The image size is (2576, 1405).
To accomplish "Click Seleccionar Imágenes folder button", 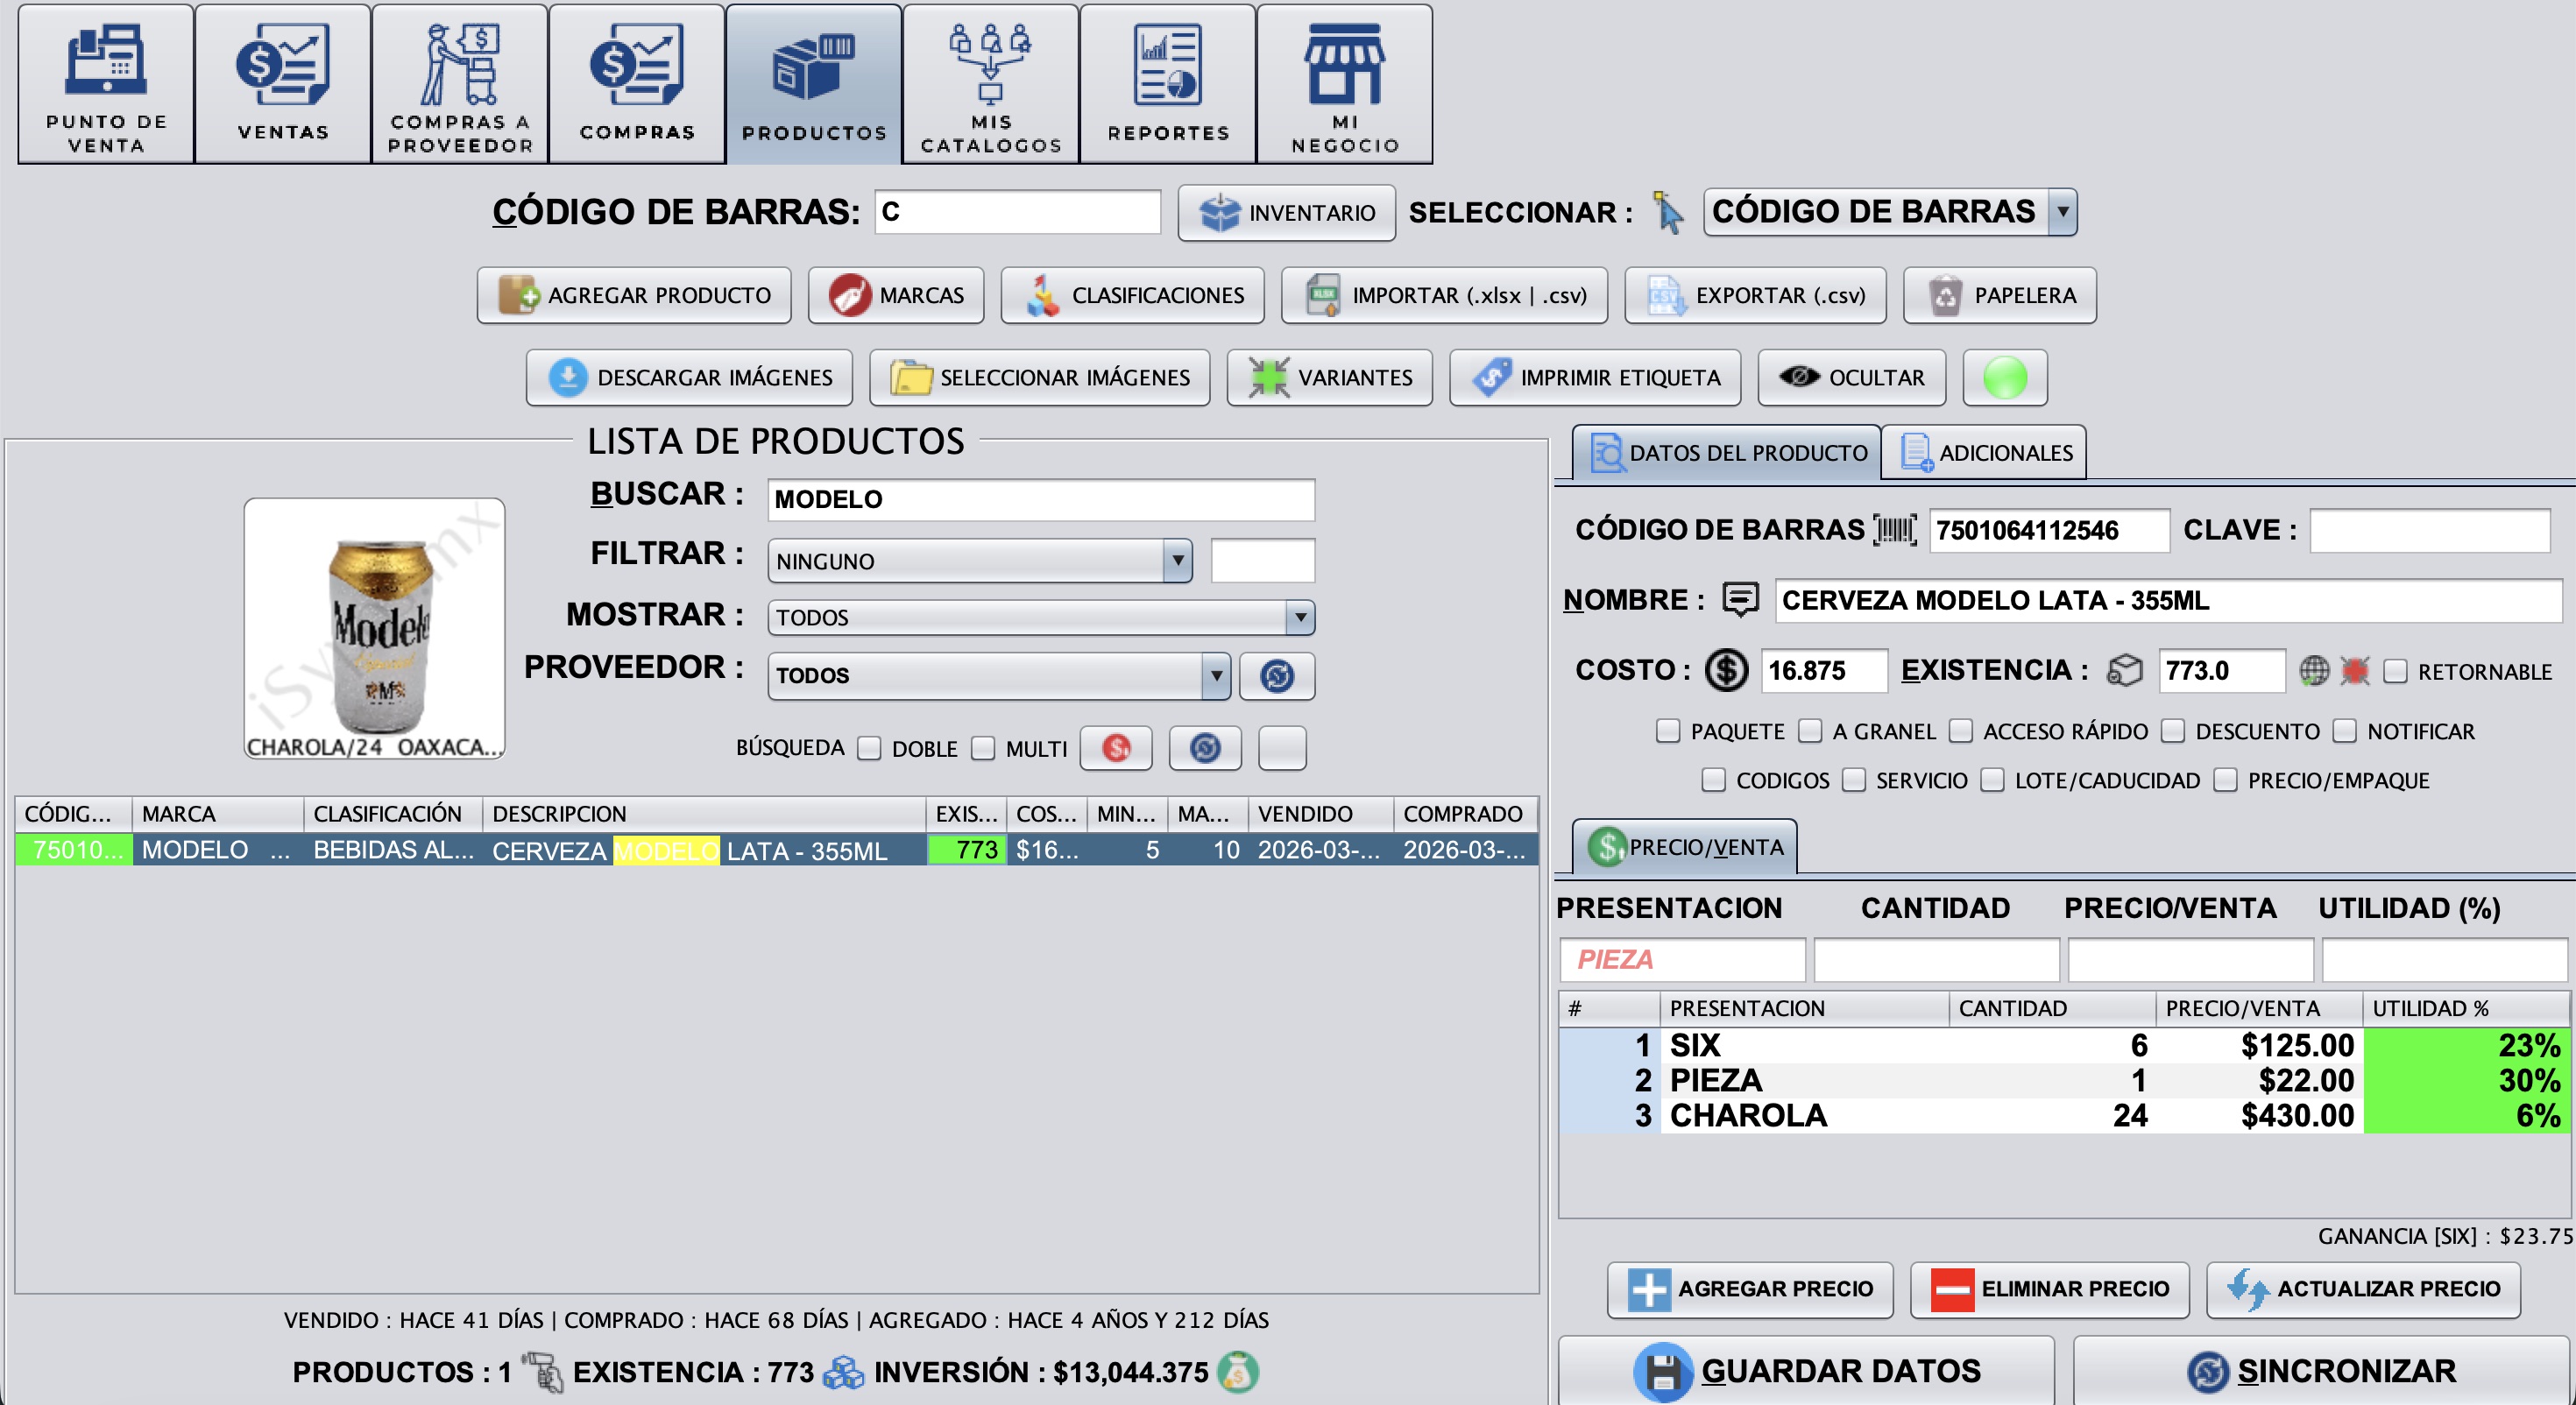I will (1039, 377).
